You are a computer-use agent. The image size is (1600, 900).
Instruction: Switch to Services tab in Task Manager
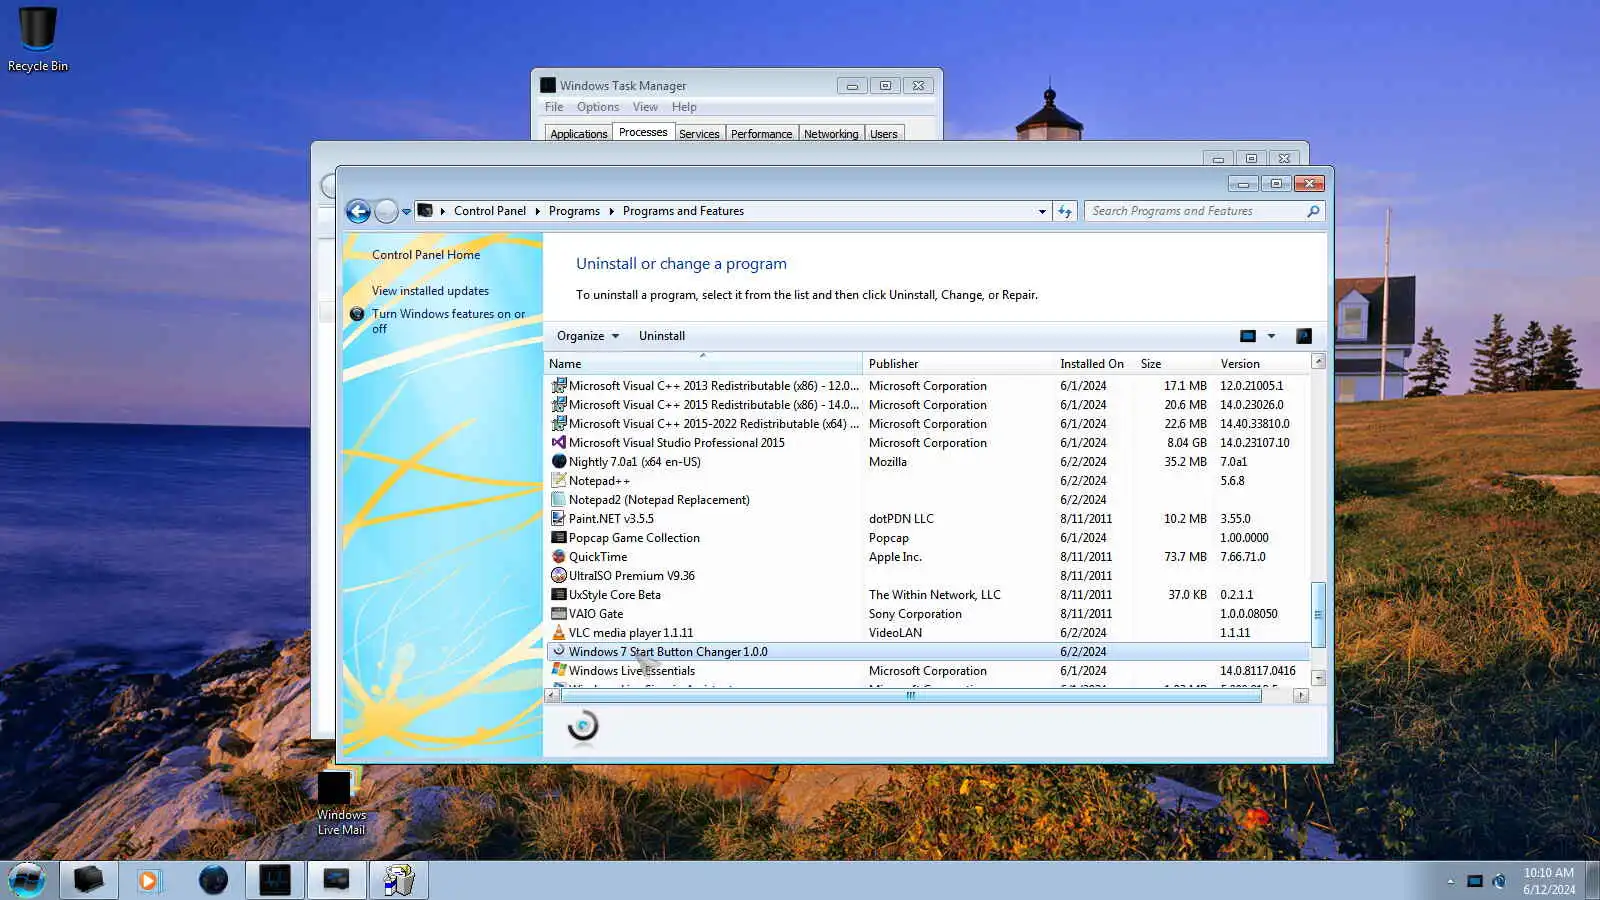point(699,134)
